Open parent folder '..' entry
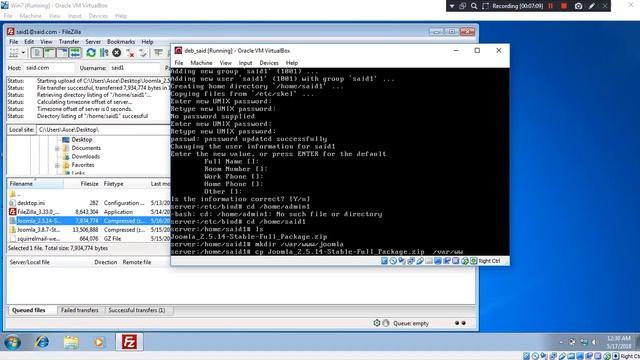This screenshot has height=360, width=640. [x=15, y=194]
